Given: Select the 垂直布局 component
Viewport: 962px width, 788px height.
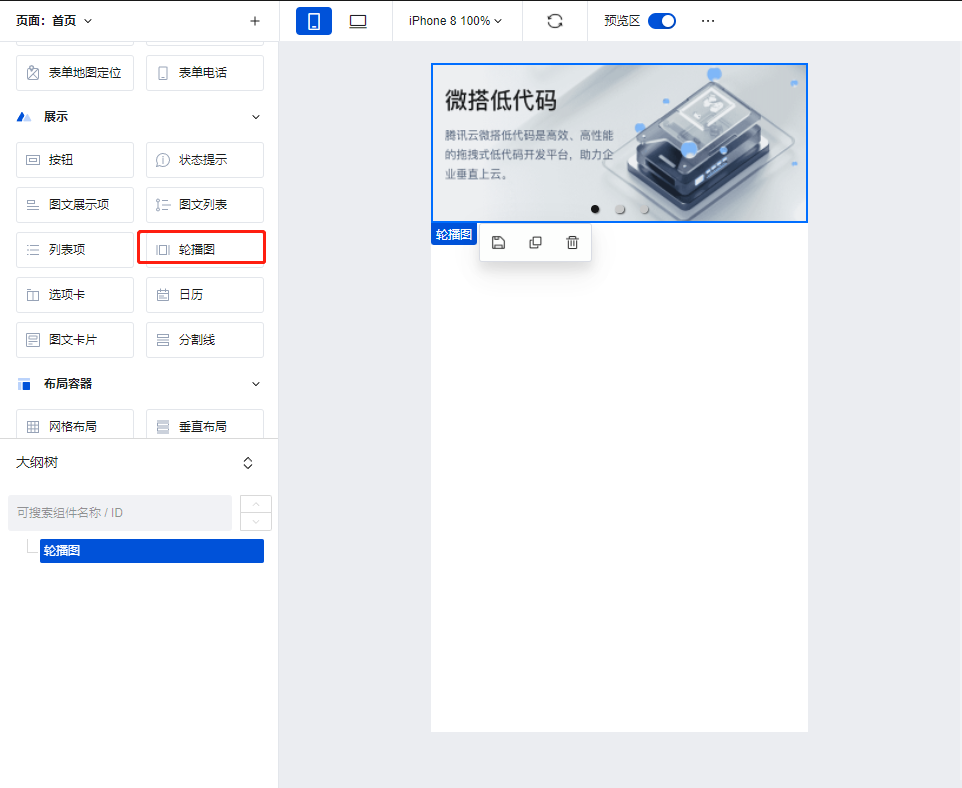Looking at the screenshot, I should [x=205, y=424].
